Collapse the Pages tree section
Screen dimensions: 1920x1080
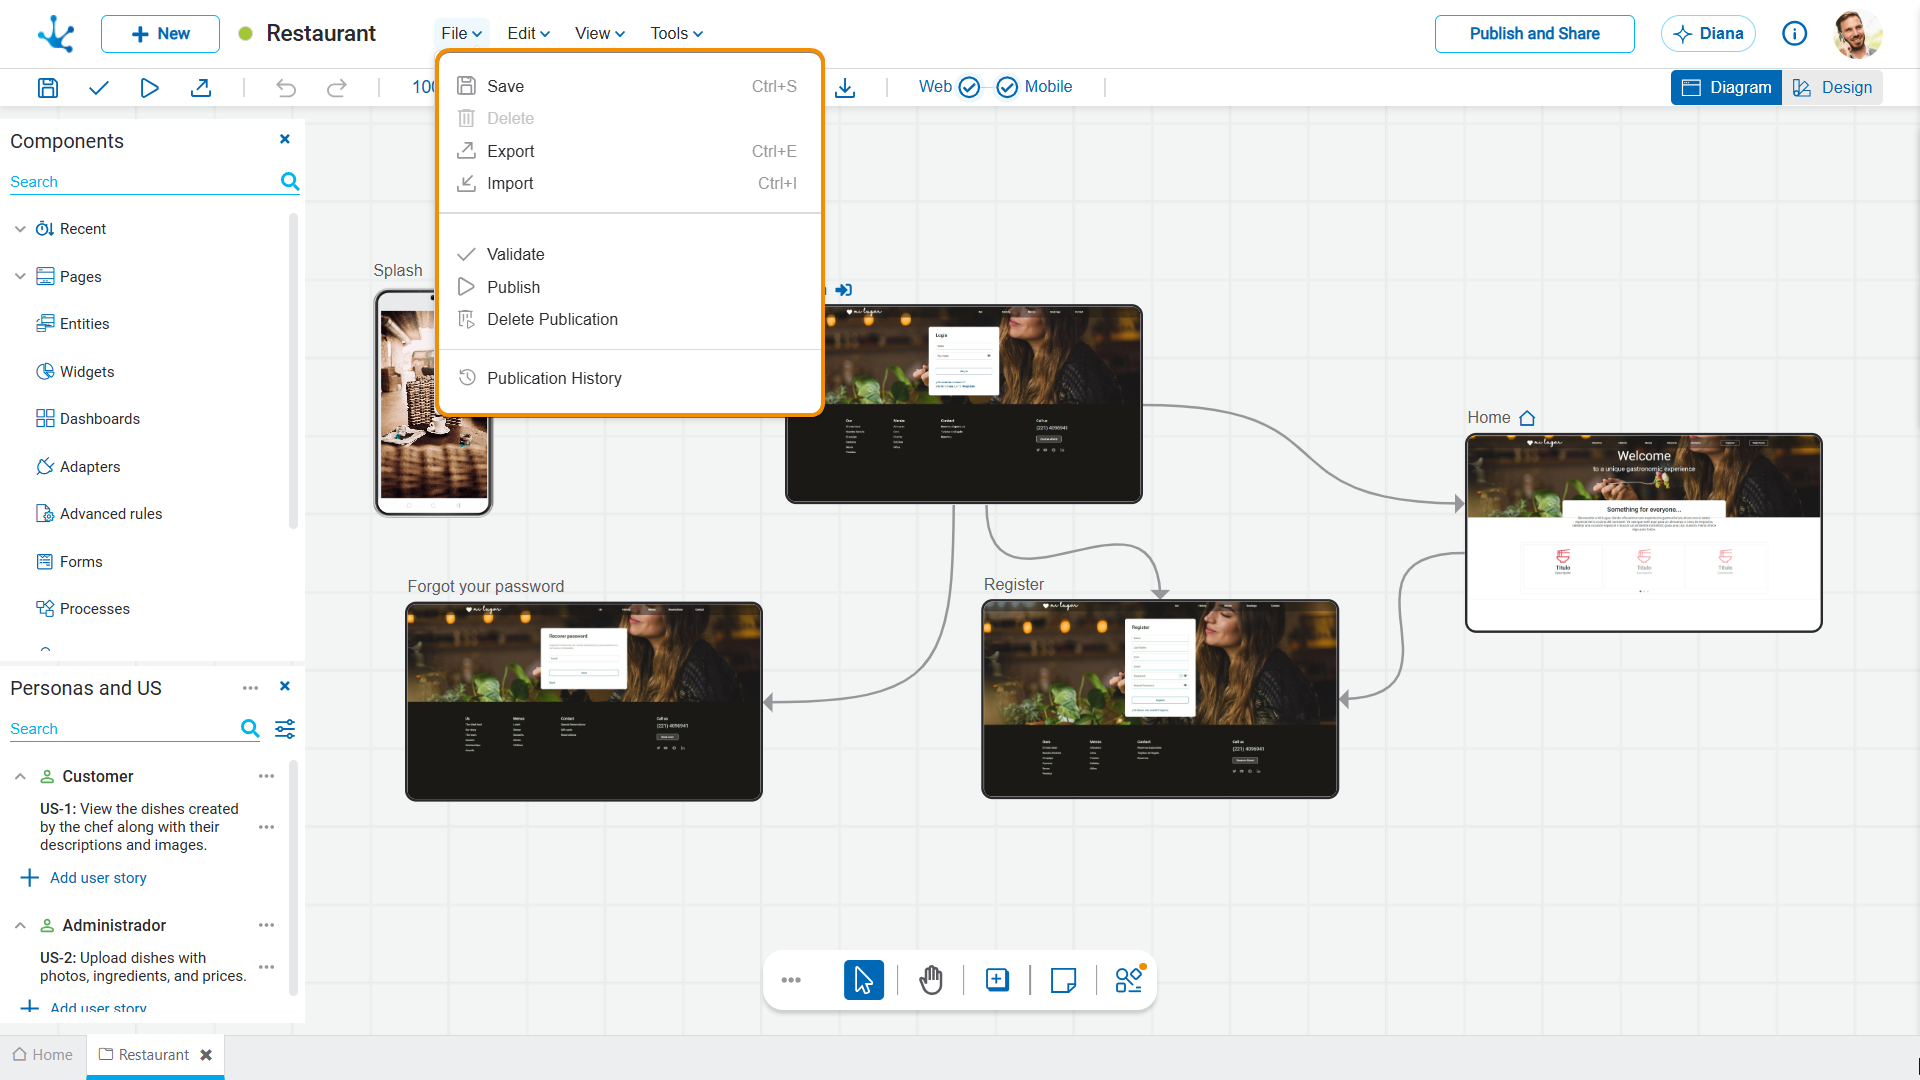pyautogui.click(x=20, y=276)
